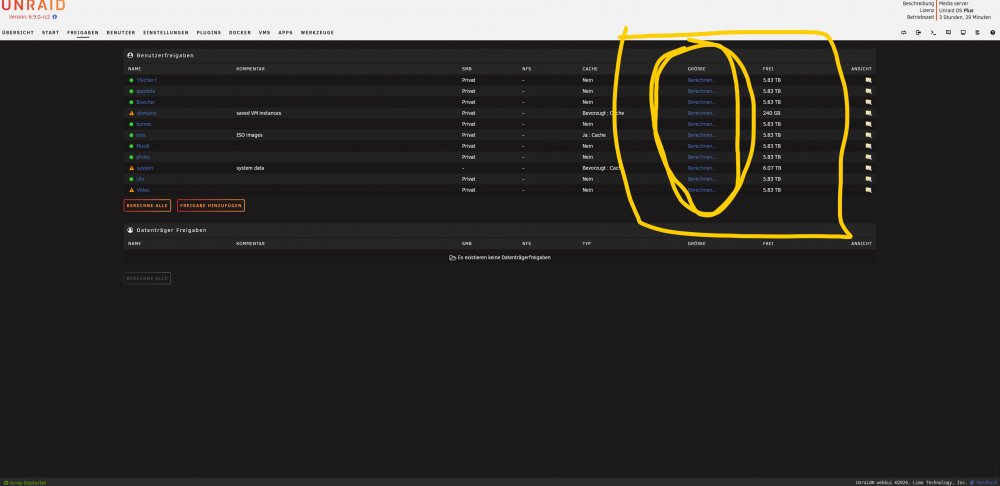The height and width of the screenshot is (486, 1000).
Task: Click the Berechne Alle button under Benutzerfreigaben
Action: (147, 205)
